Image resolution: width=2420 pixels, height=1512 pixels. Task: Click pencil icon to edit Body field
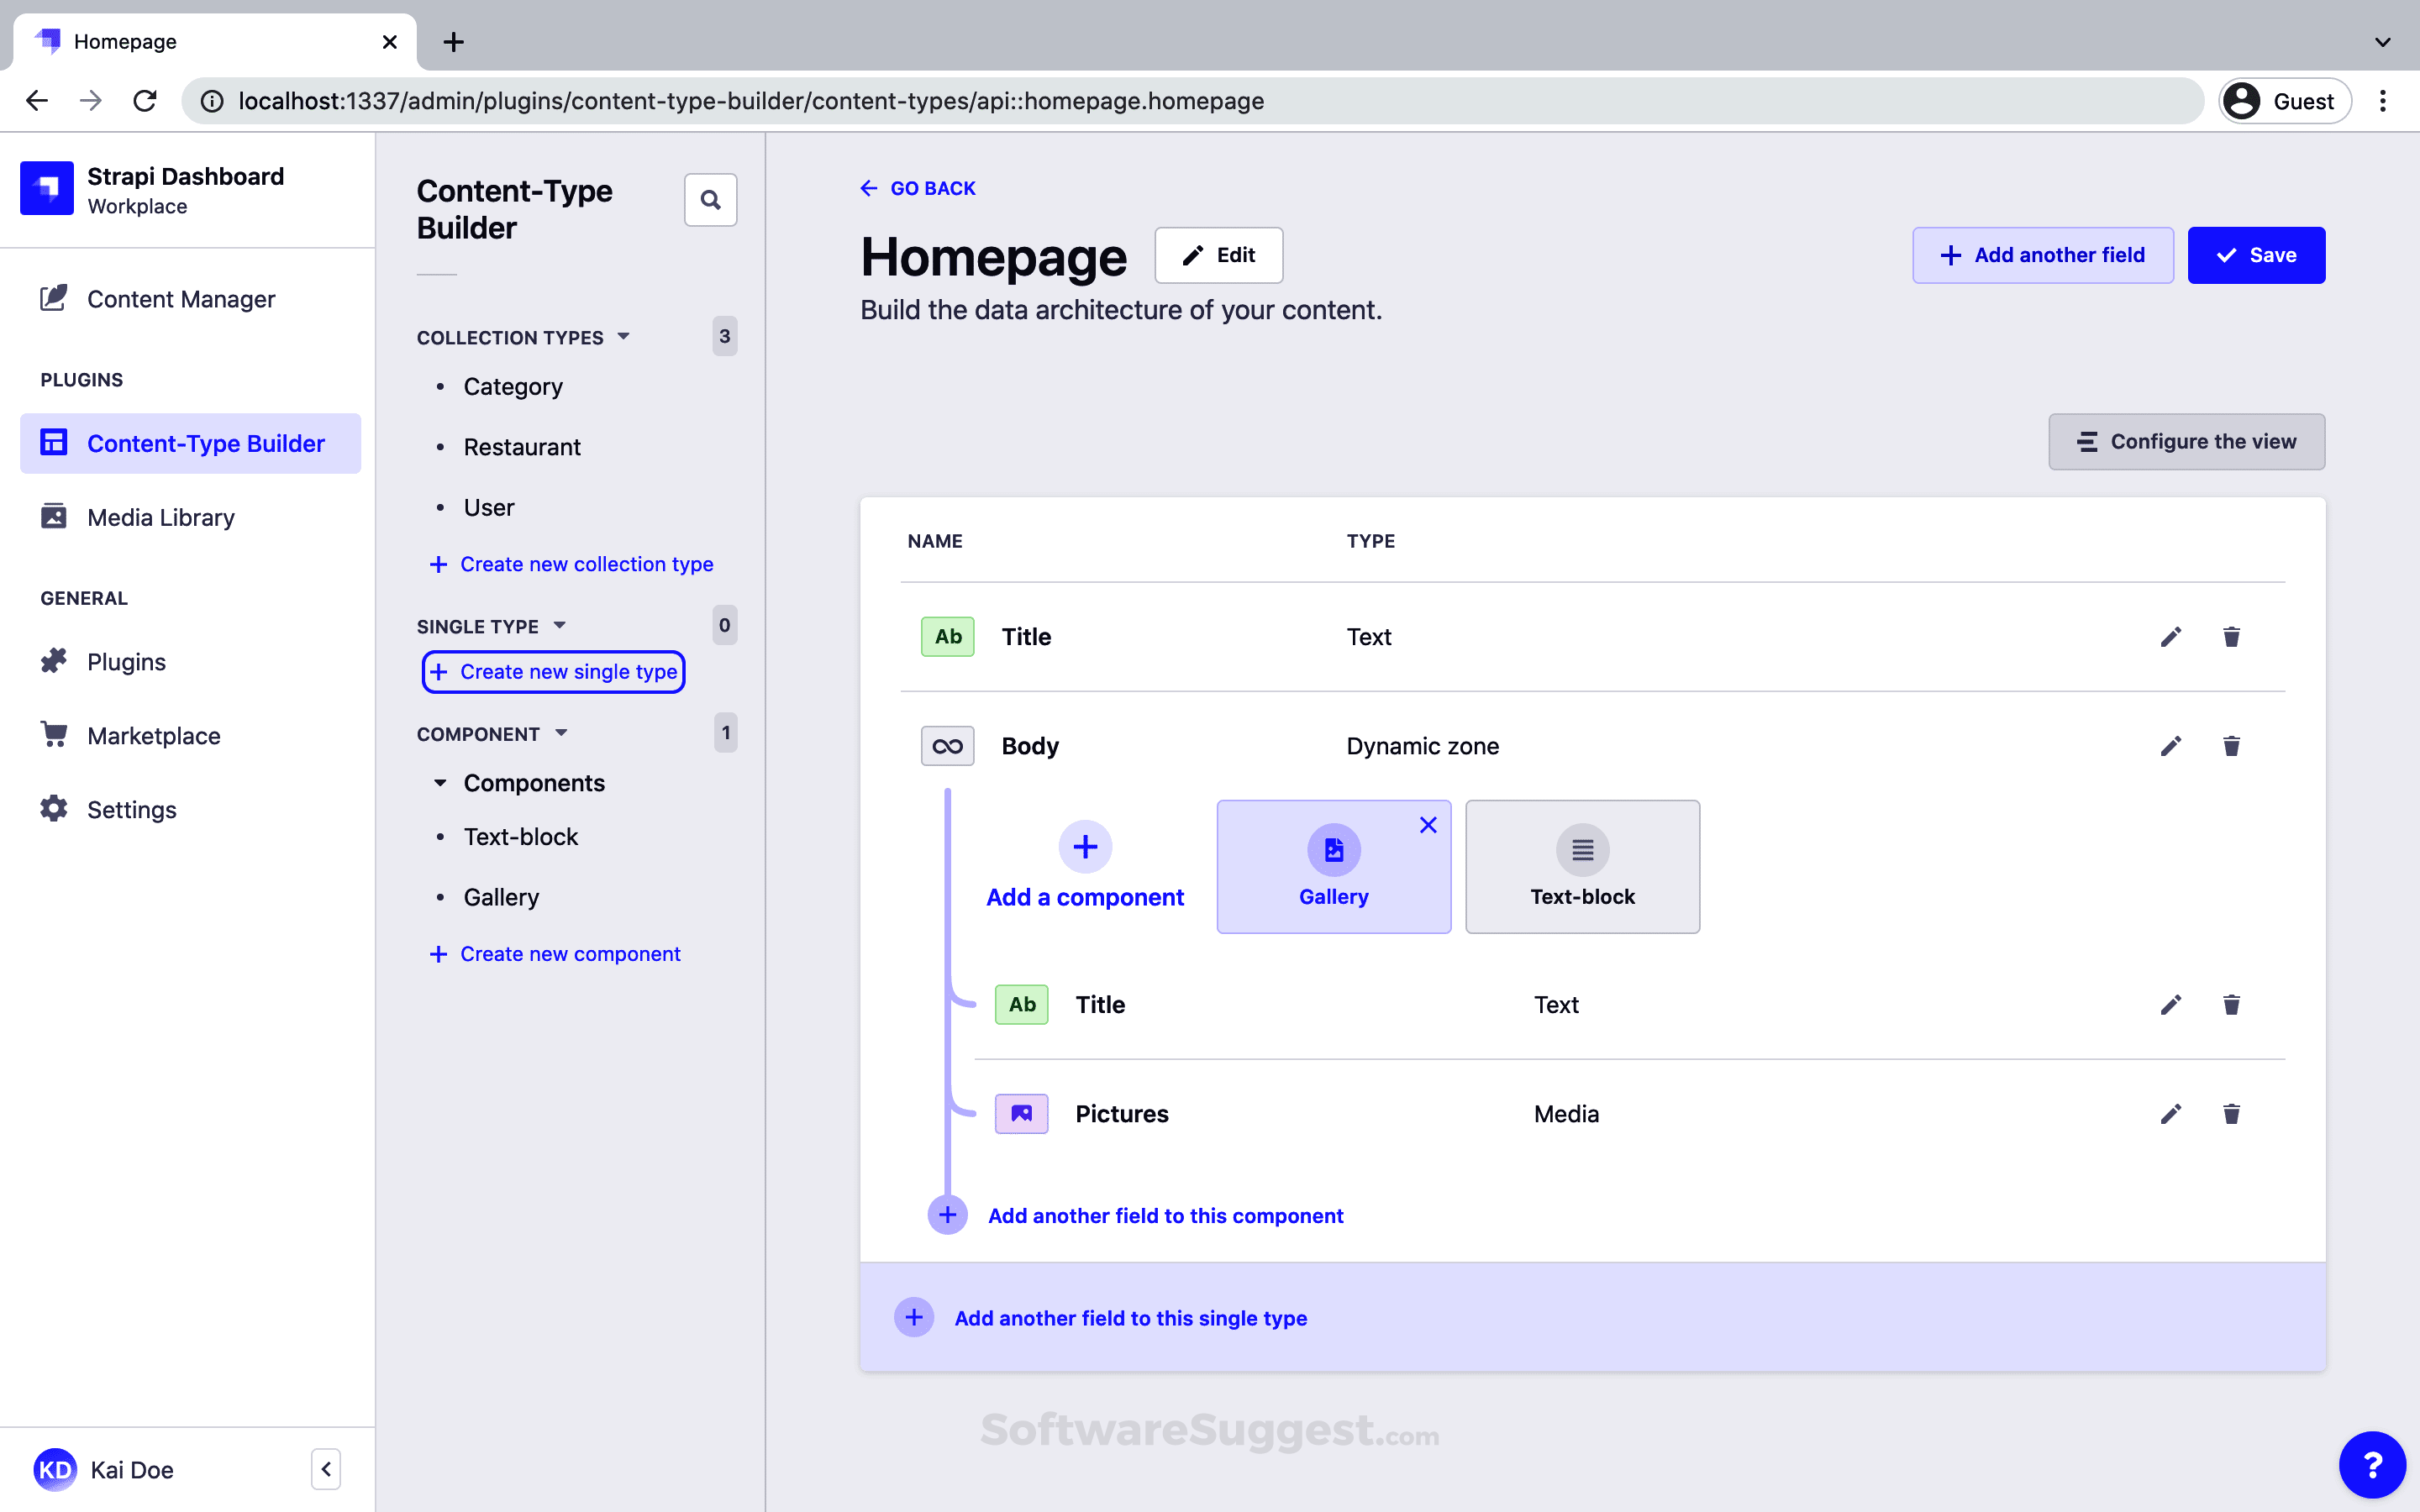tap(2170, 746)
